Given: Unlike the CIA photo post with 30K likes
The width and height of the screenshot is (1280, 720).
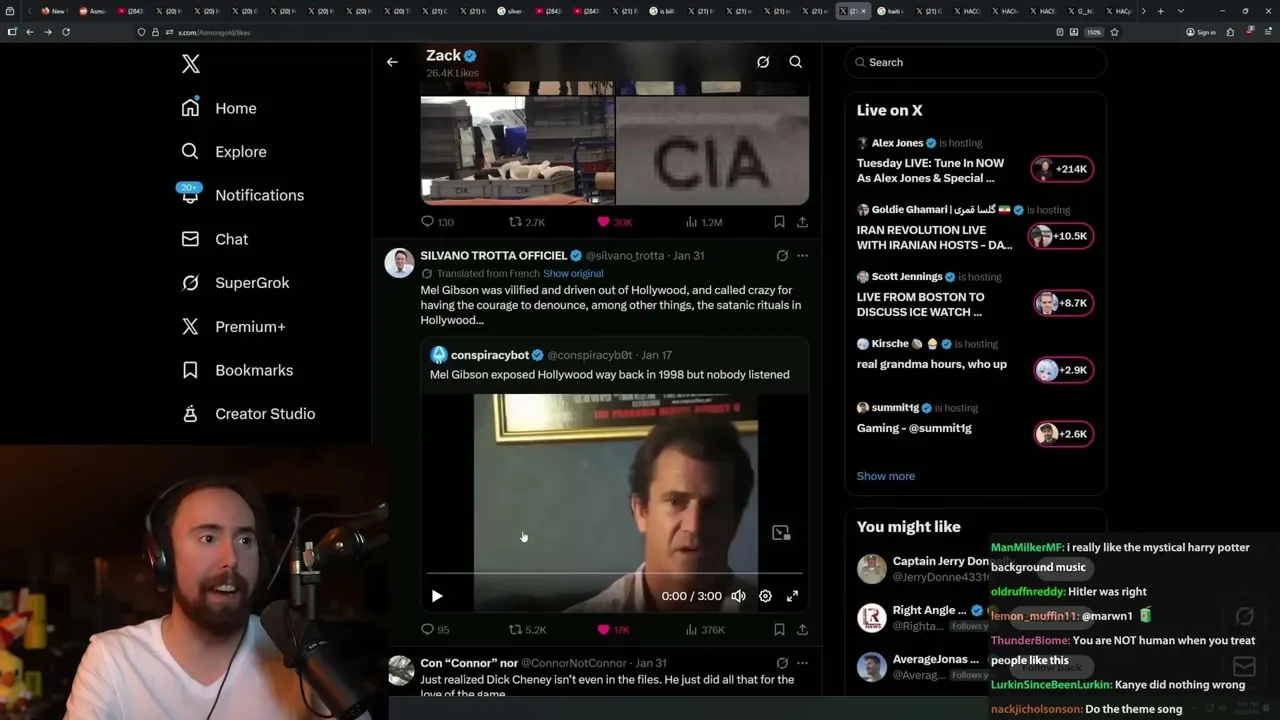Looking at the screenshot, I should [x=614, y=222].
